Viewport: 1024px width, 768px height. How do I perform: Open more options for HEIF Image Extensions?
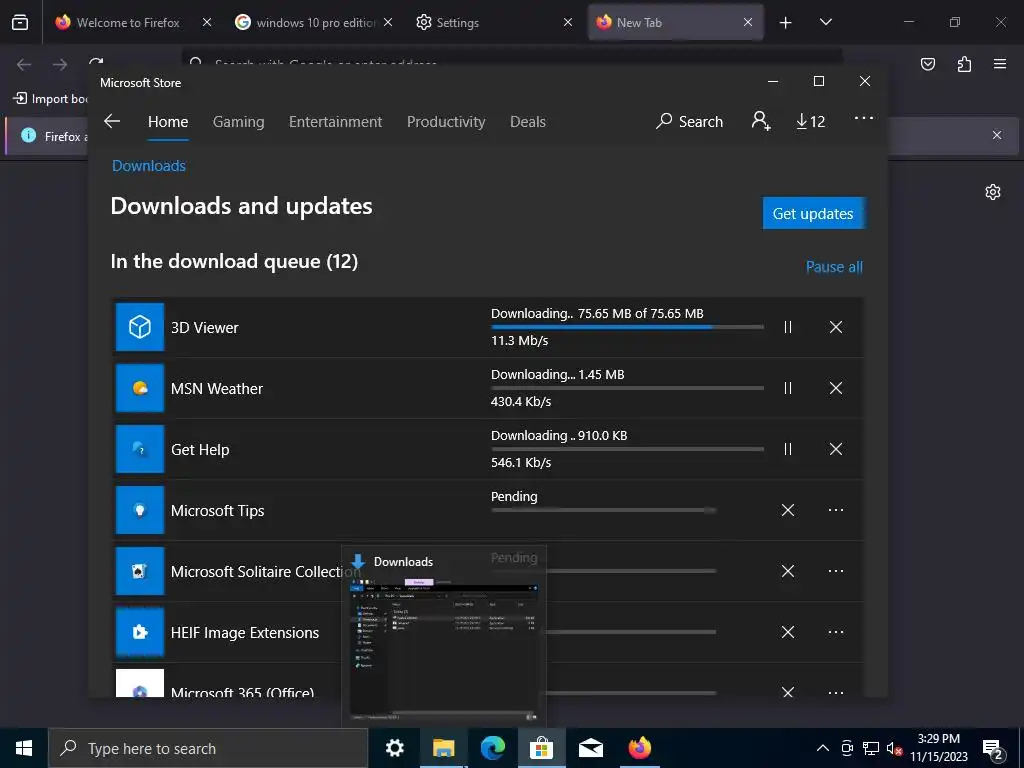[836, 632]
